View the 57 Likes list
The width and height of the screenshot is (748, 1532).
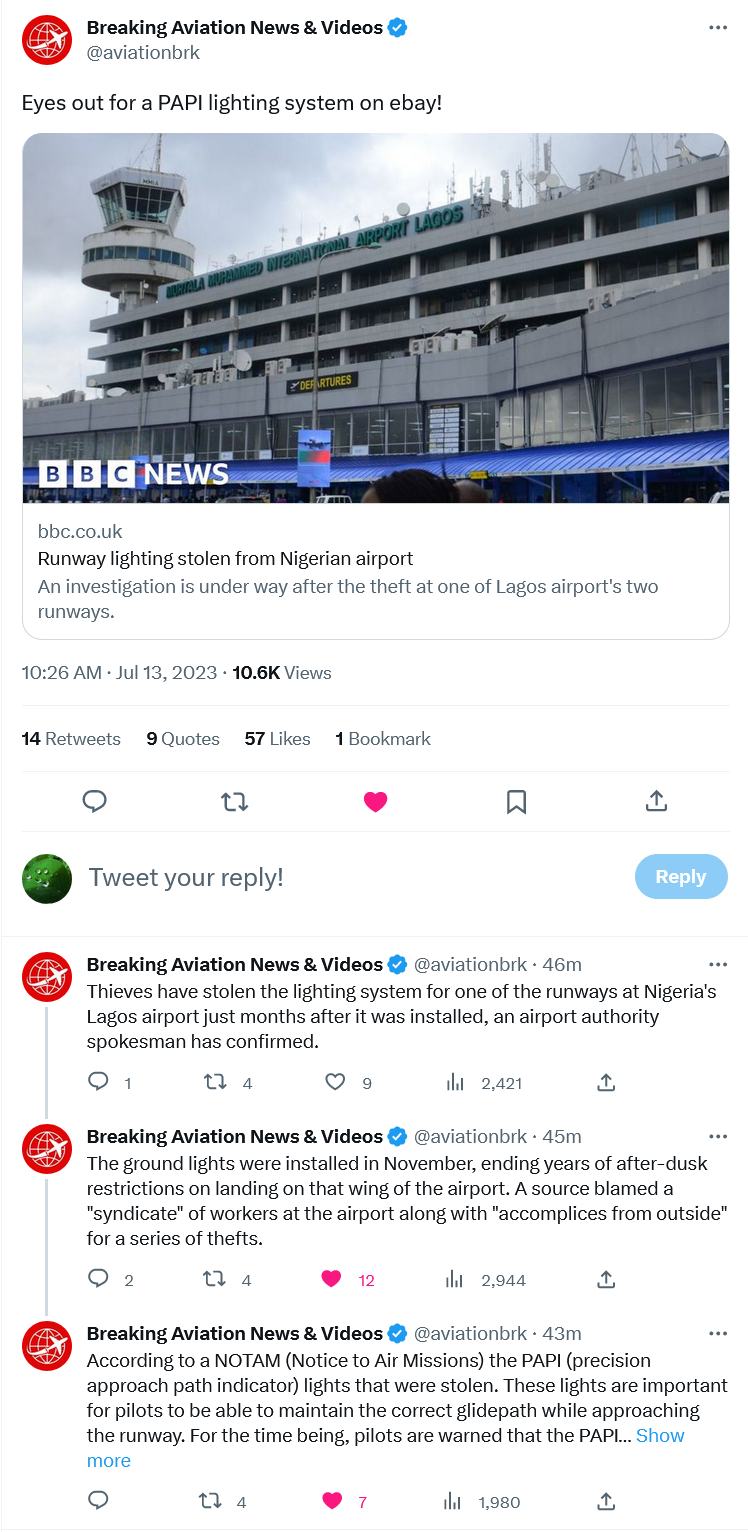point(277,739)
